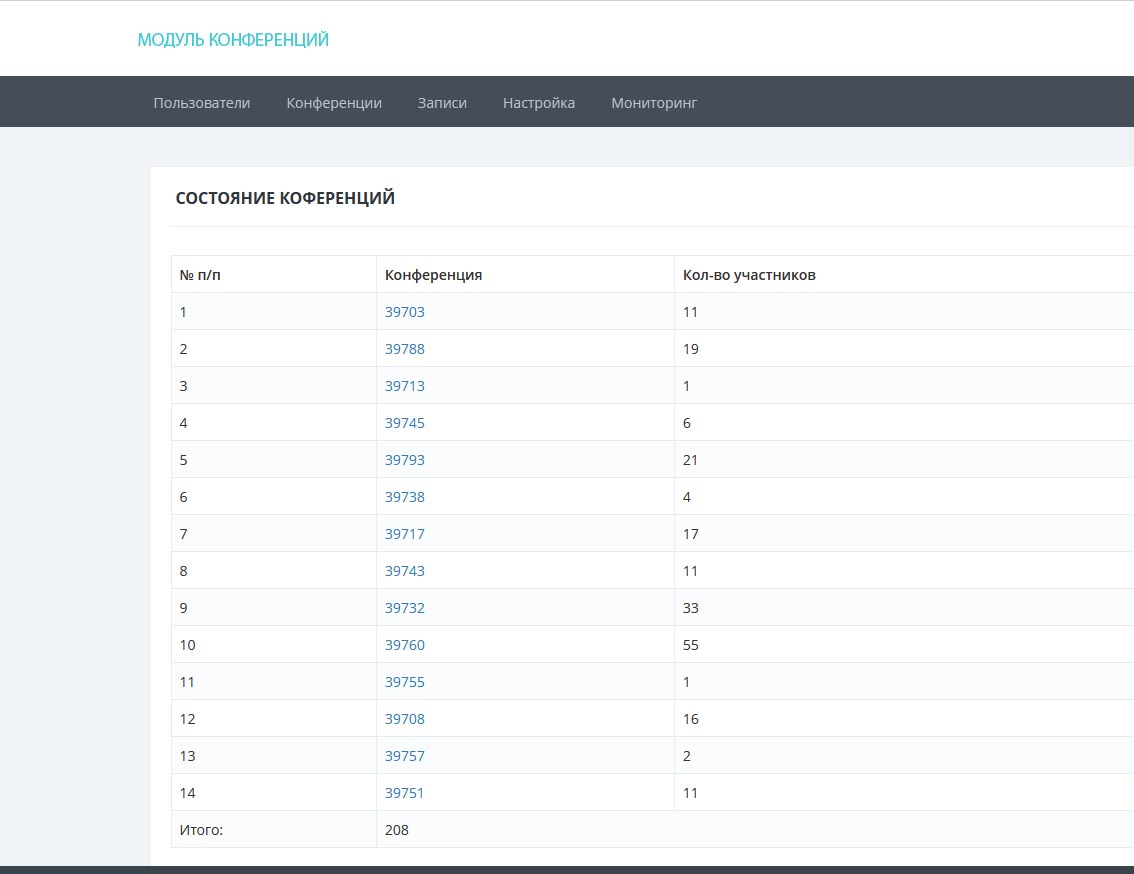This screenshot has width=1134, height=874.
Task: Click participant count 16 for 39708
Action: coord(691,718)
